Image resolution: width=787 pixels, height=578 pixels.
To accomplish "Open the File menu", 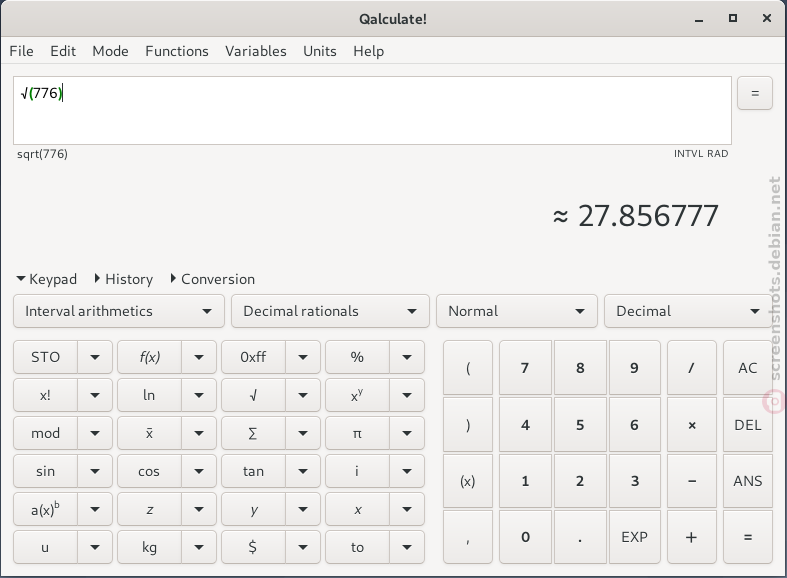I will pos(22,51).
